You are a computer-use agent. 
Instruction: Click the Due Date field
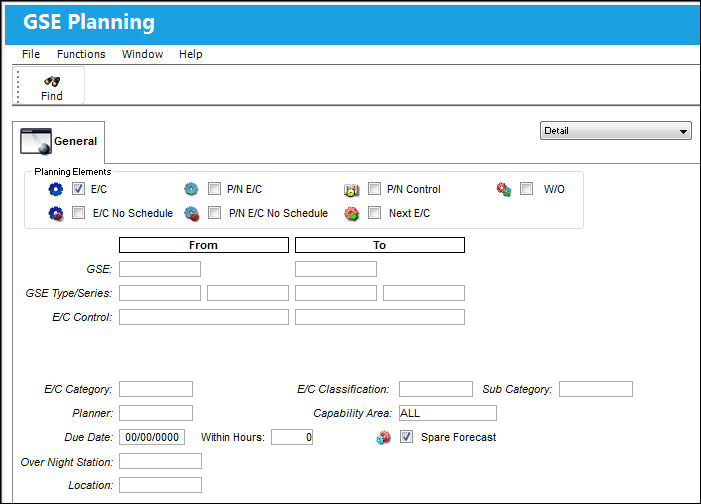[152, 437]
